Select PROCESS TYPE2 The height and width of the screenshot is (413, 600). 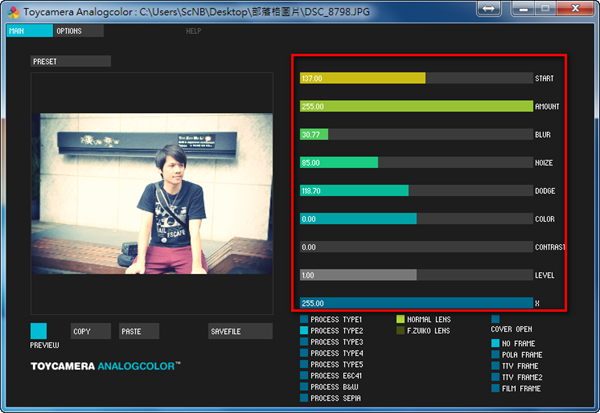click(304, 330)
